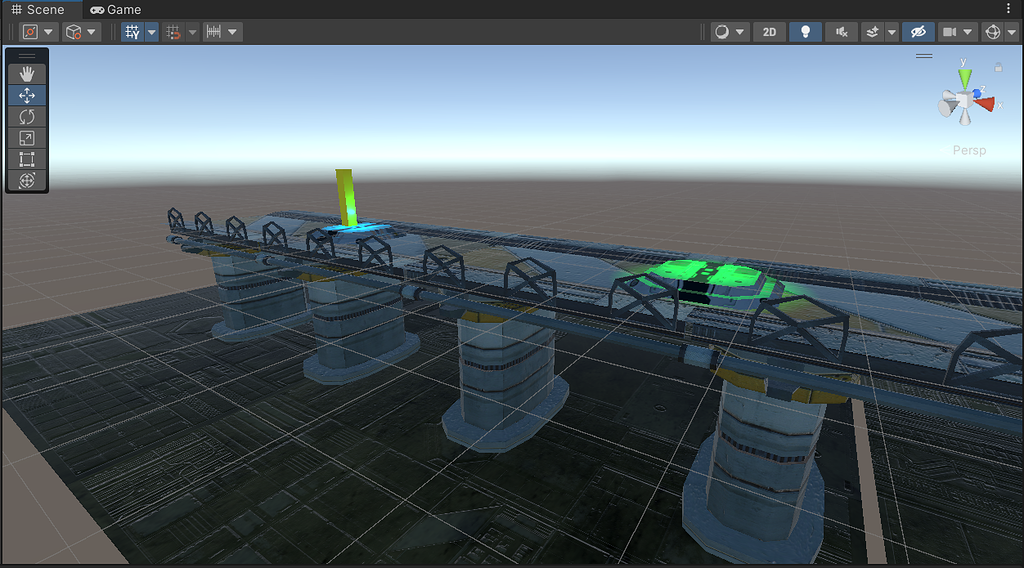1024x568 pixels.
Task: Select the combined Transform tool
Action: click(27, 180)
